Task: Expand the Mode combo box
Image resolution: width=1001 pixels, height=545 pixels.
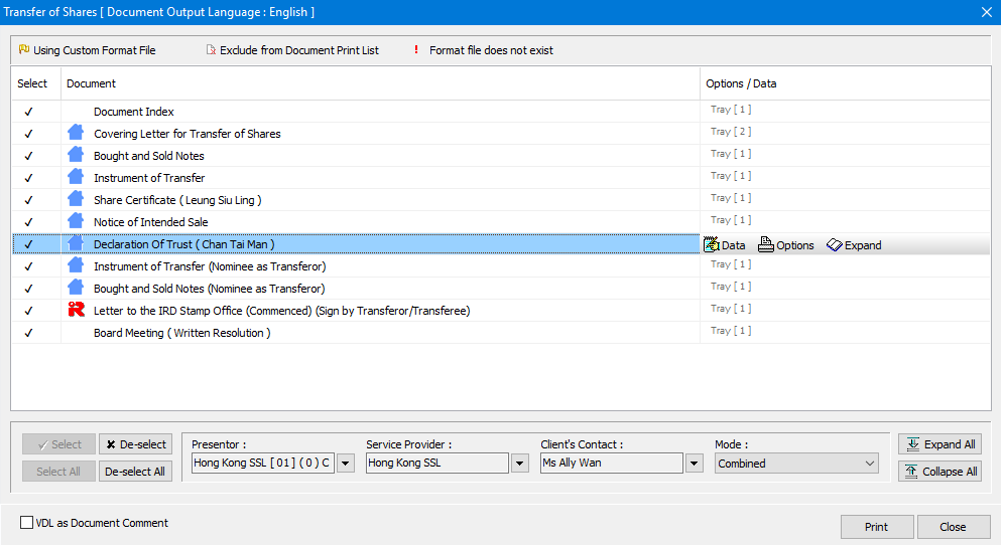Action: pos(869,463)
